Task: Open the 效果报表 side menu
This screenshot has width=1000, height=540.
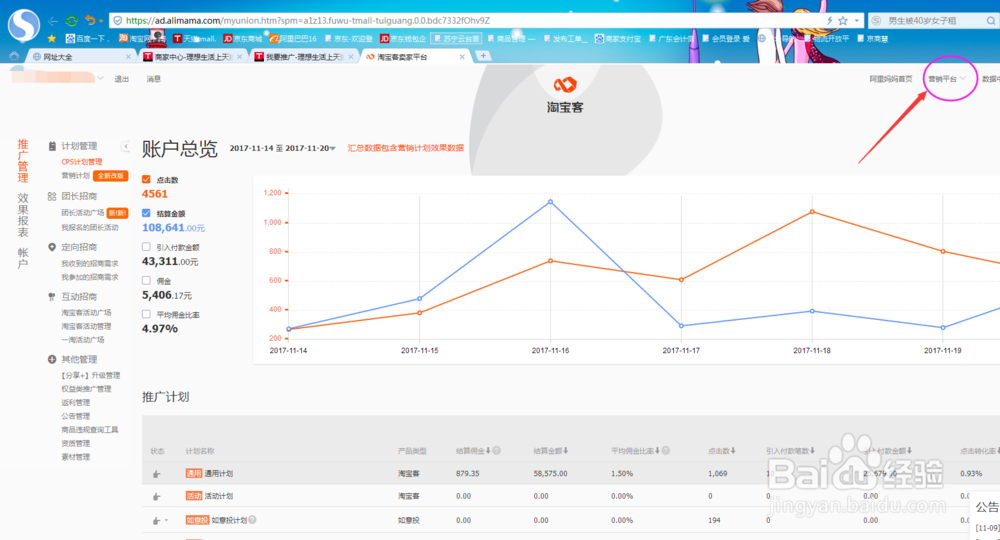Action: pyautogui.click(x=23, y=214)
